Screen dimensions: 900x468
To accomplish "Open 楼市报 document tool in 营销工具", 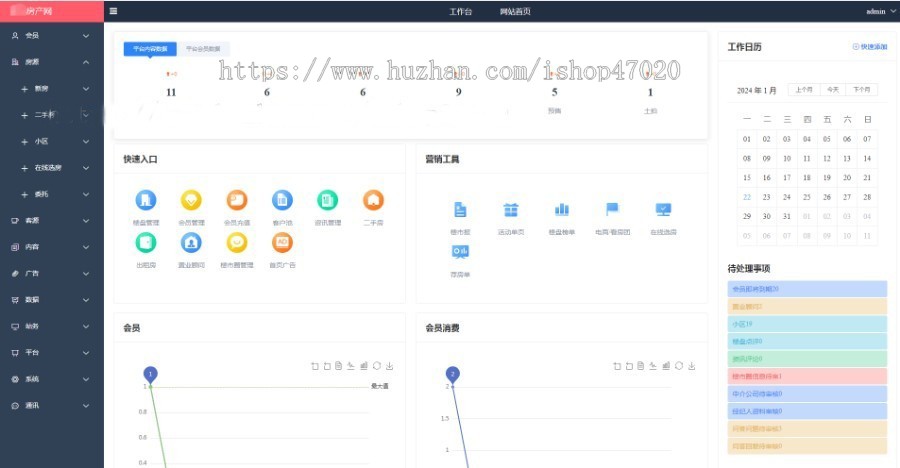I will click(460, 210).
